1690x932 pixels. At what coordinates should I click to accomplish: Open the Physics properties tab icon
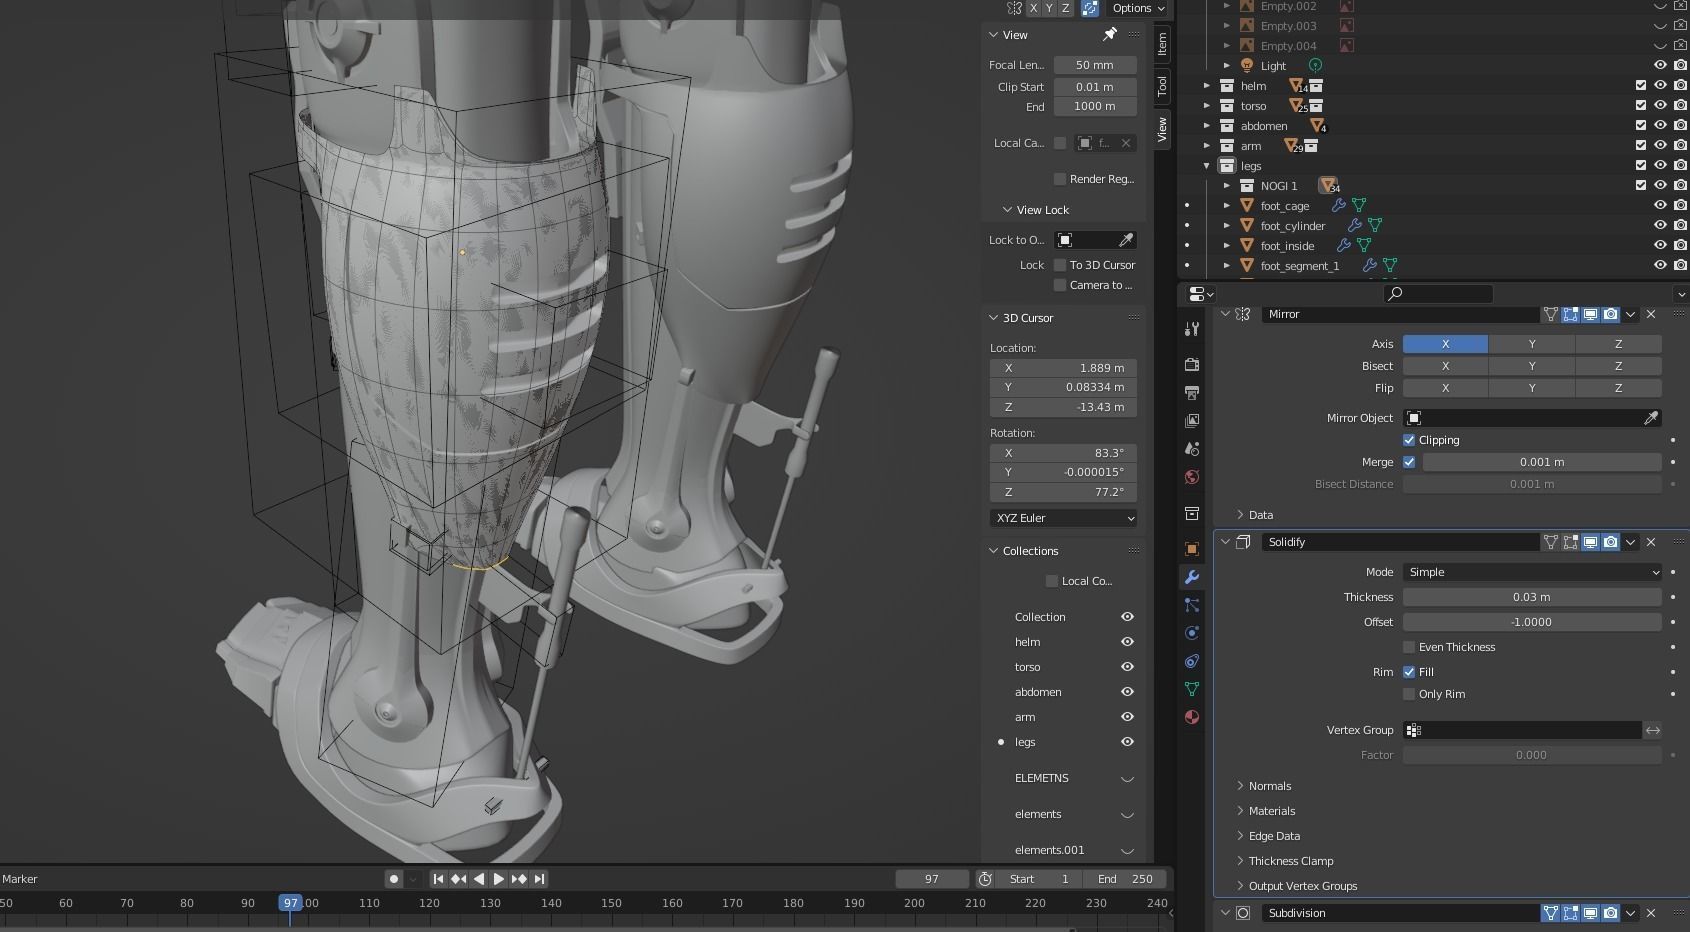coord(1191,633)
